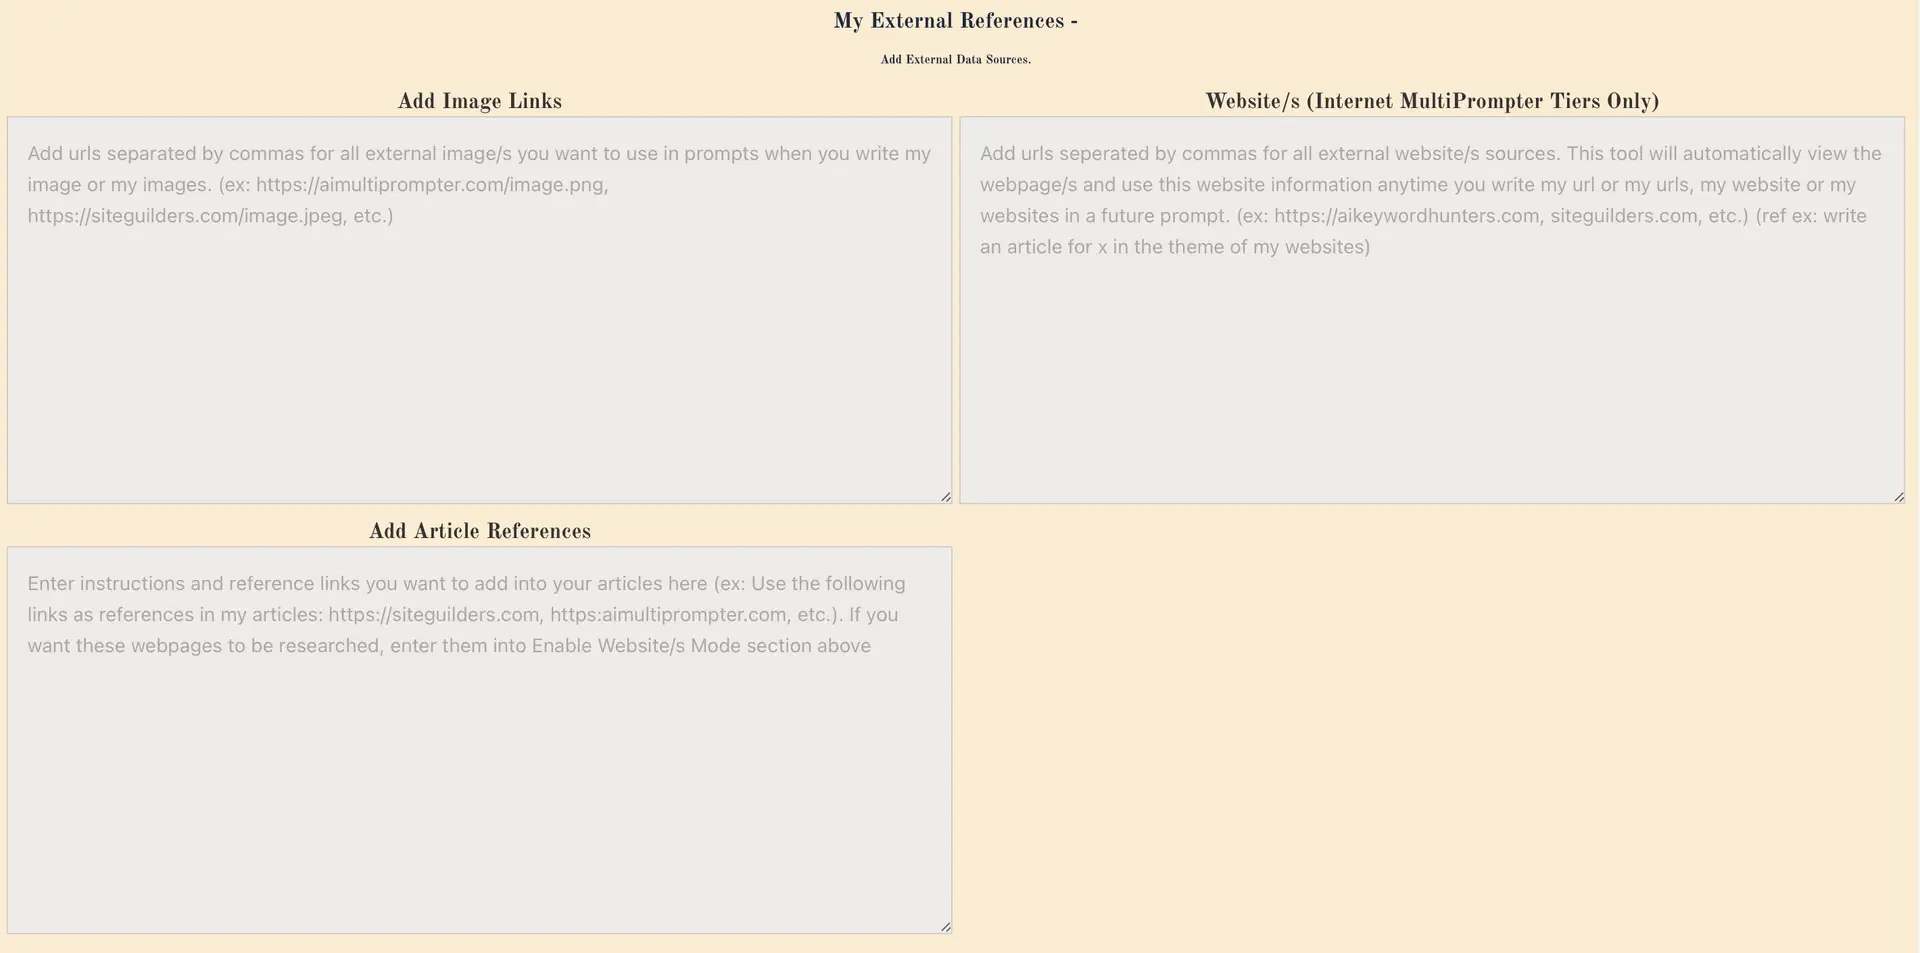Click the Add Image Links label

coord(479,101)
